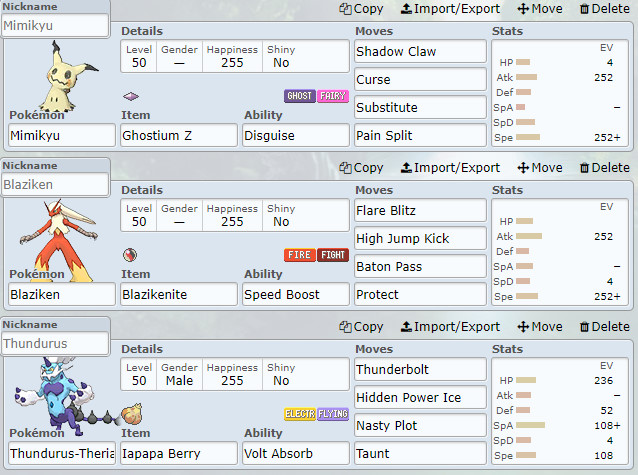Click the Fire type badge
Screen dimensions: 638x475
coord(299,255)
